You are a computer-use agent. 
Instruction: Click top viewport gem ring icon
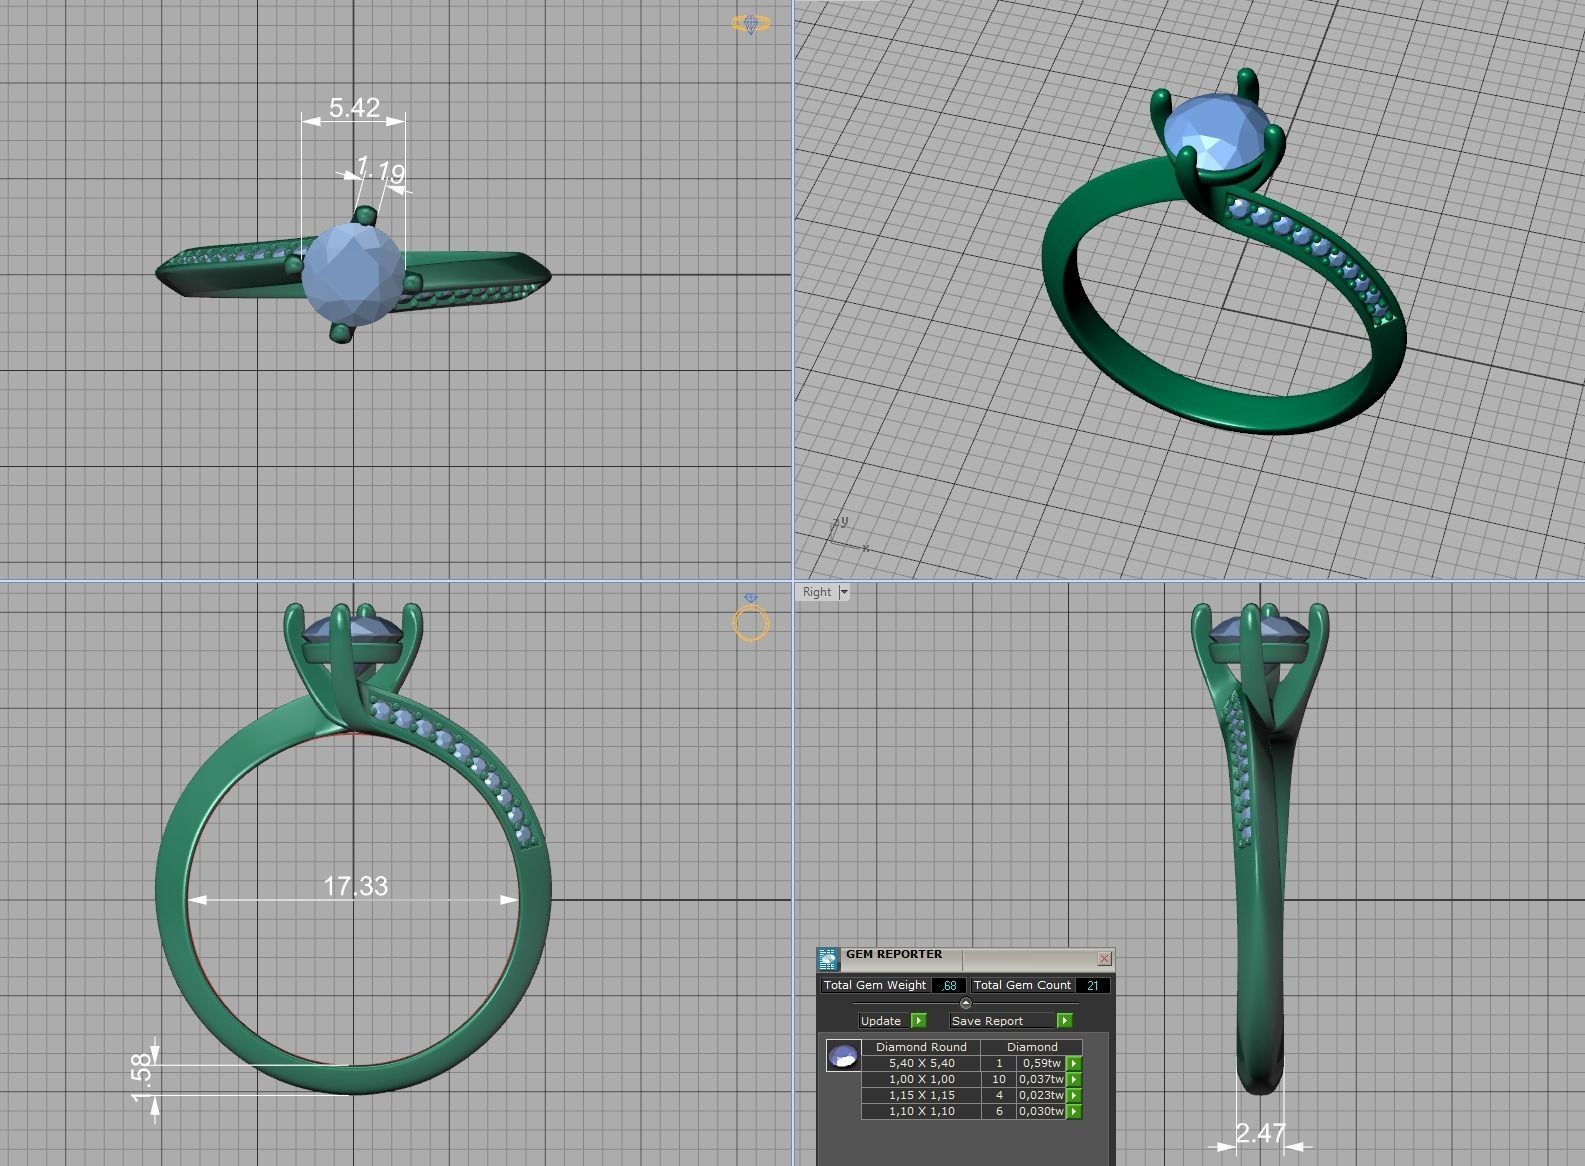(750, 23)
